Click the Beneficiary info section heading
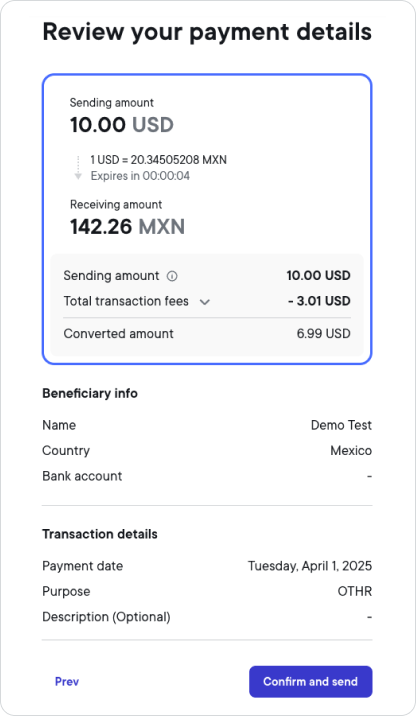Viewport: 416px width, 716px height. (x=90, y=393)
